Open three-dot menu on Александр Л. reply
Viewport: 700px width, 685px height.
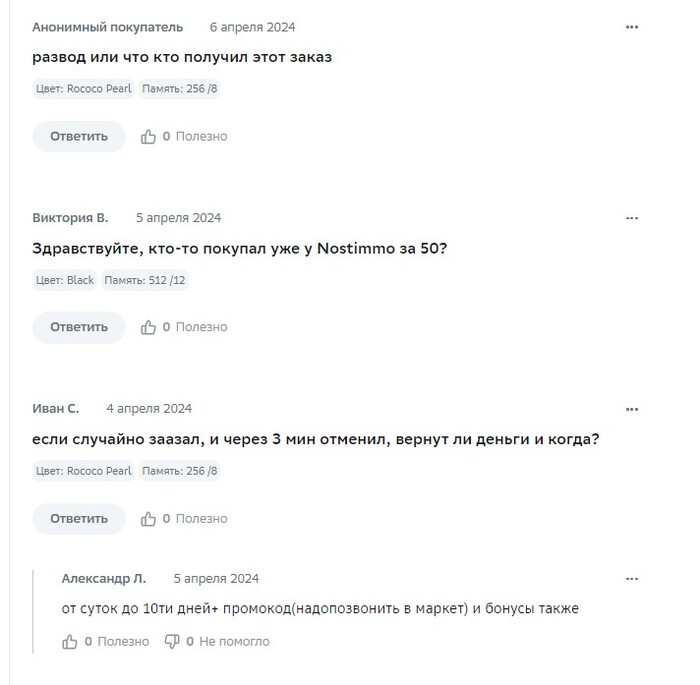(632, 579)
